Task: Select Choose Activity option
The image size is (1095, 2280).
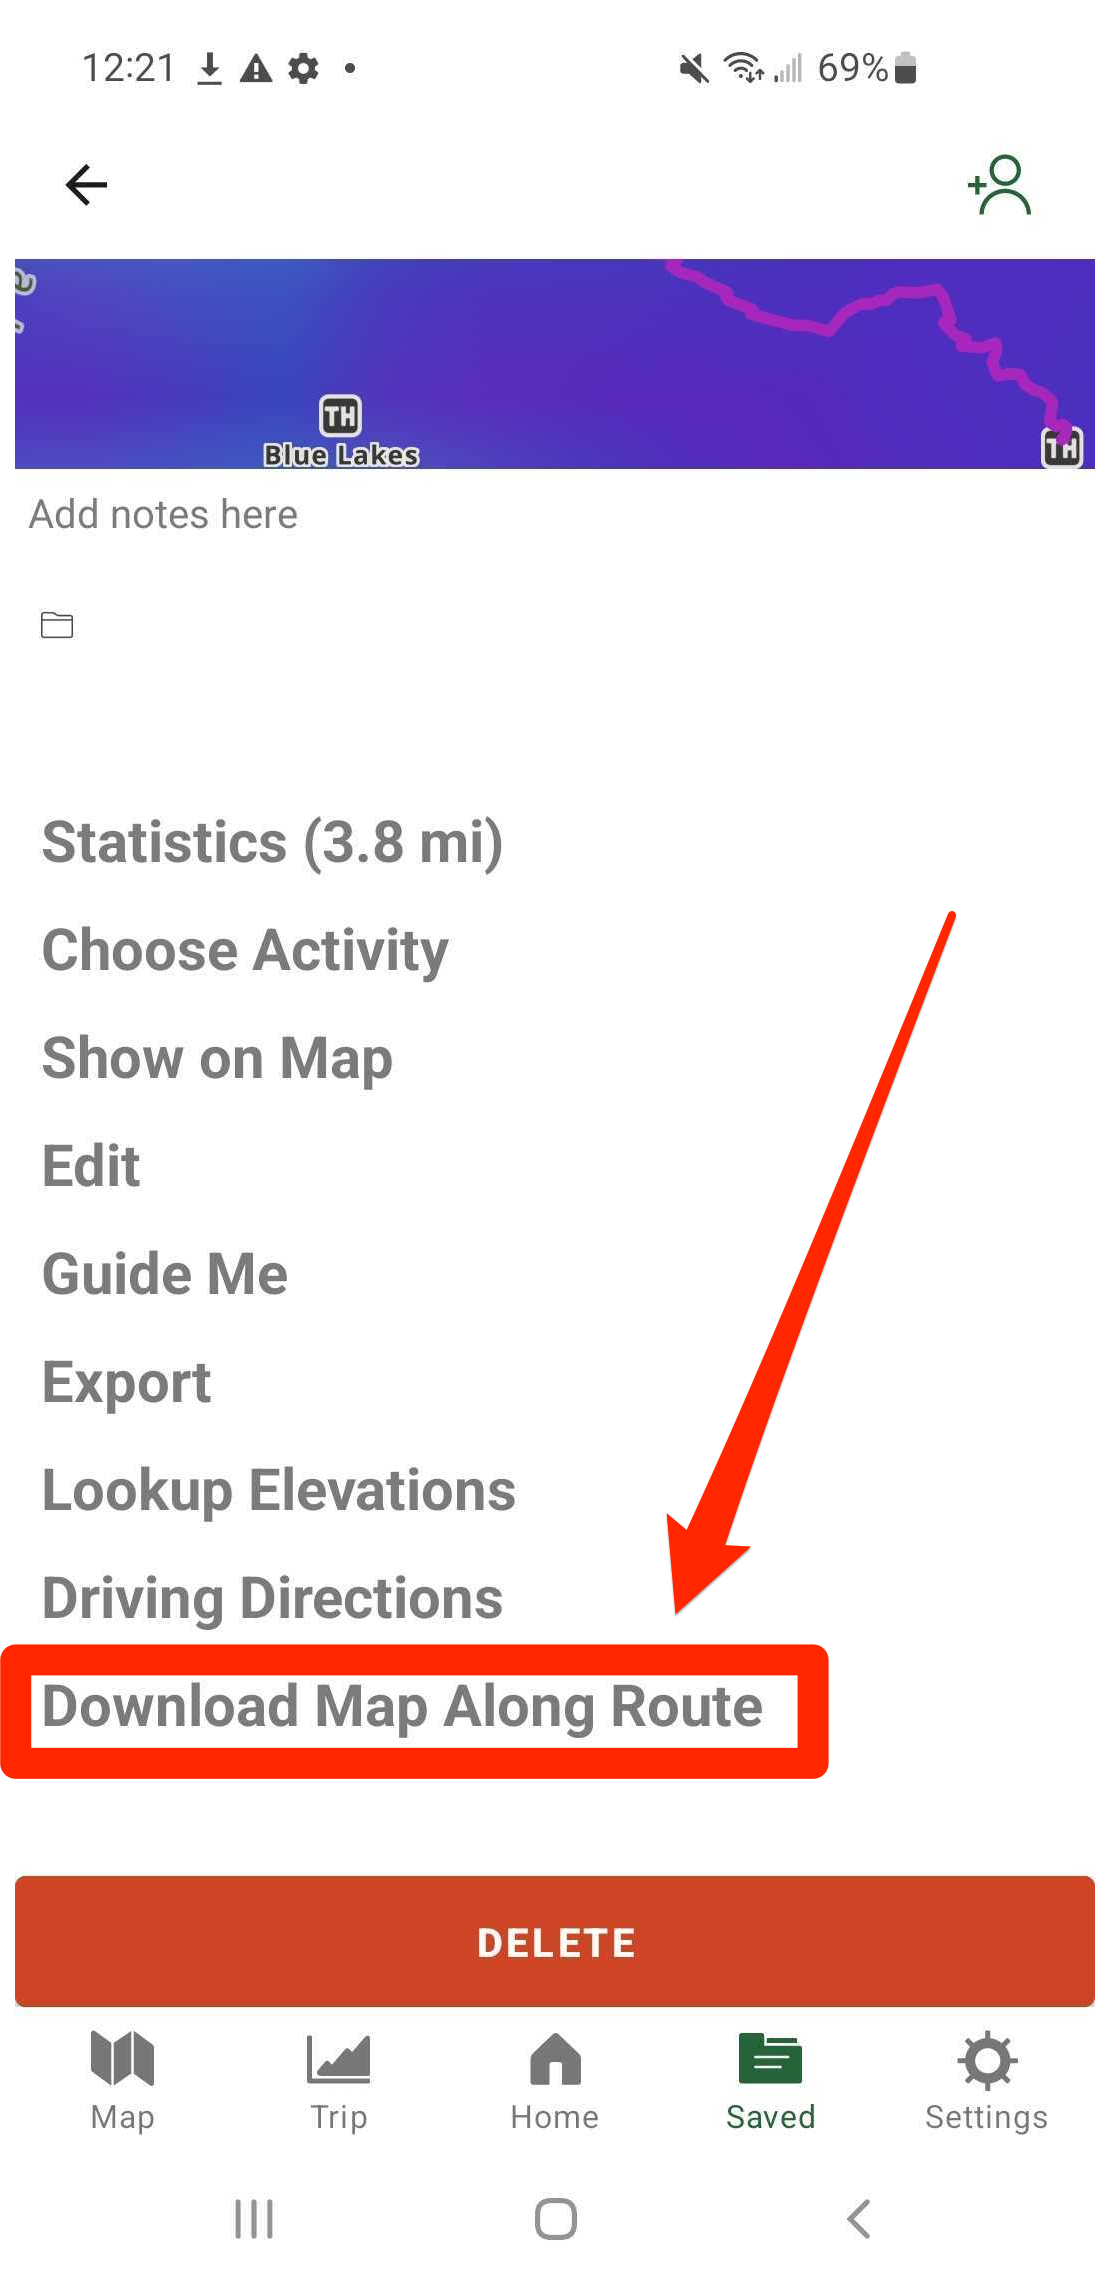Action: tap(246, 950)
